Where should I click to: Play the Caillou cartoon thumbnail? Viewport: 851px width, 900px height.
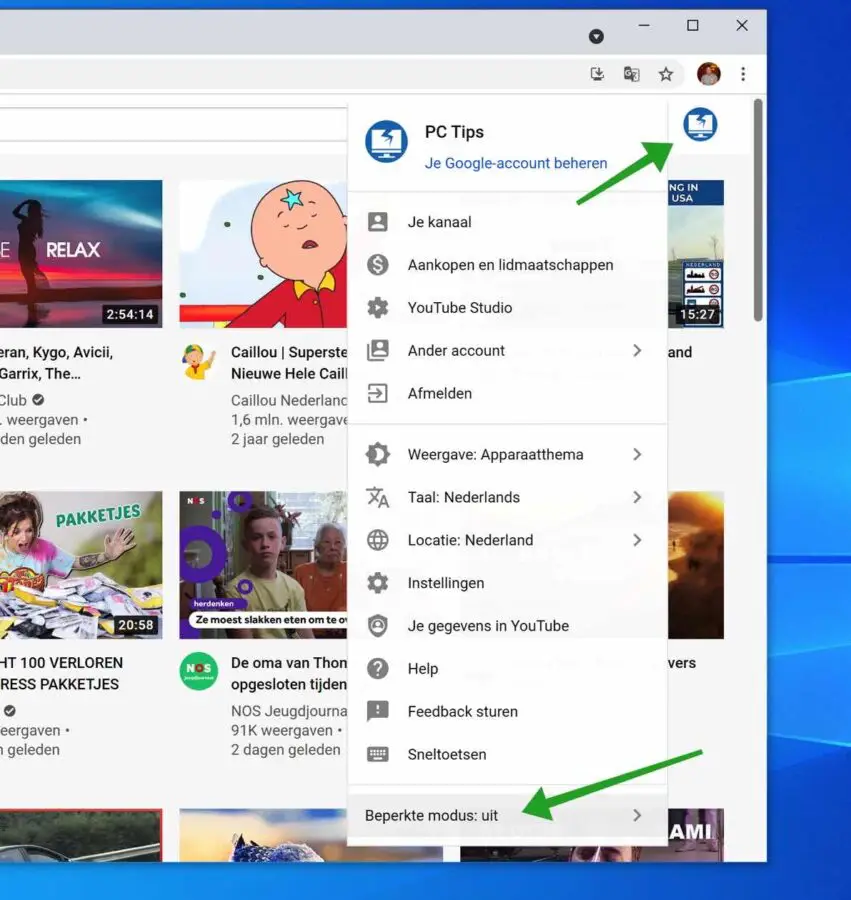(x=263, y=254)
